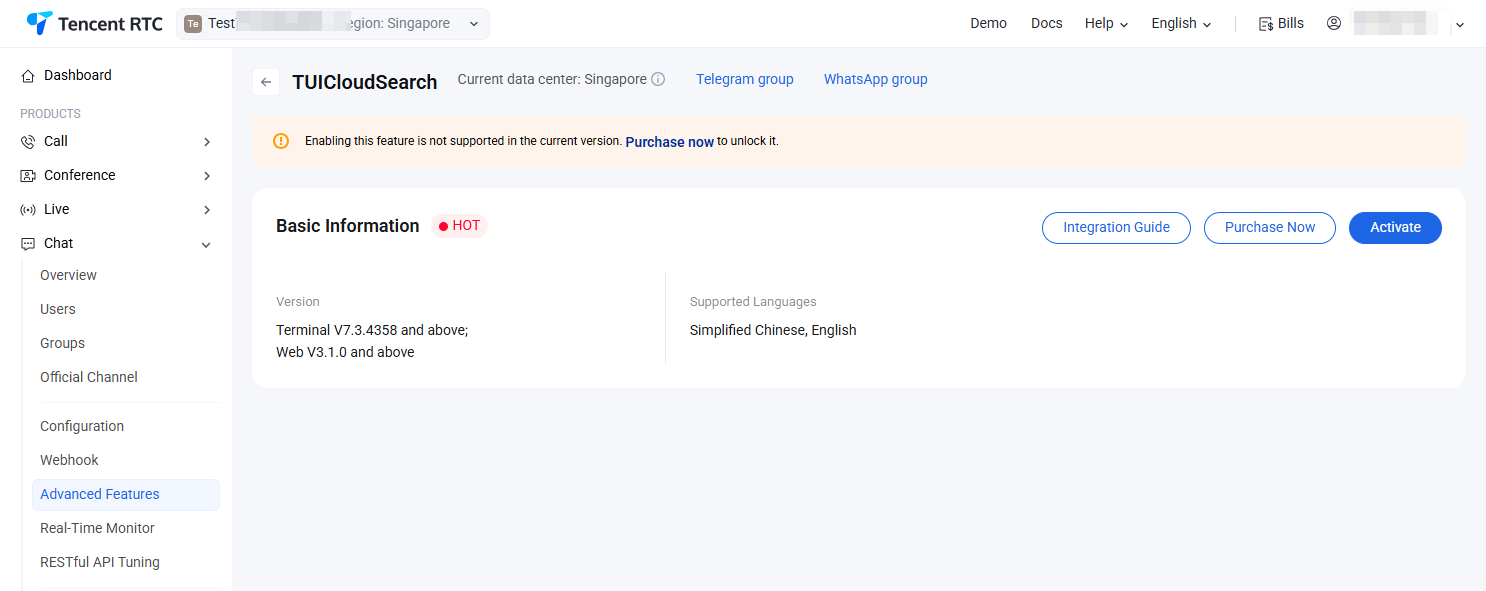Click the Dashboard home icon
This screenshot has width=1486, height=591.
28,75
